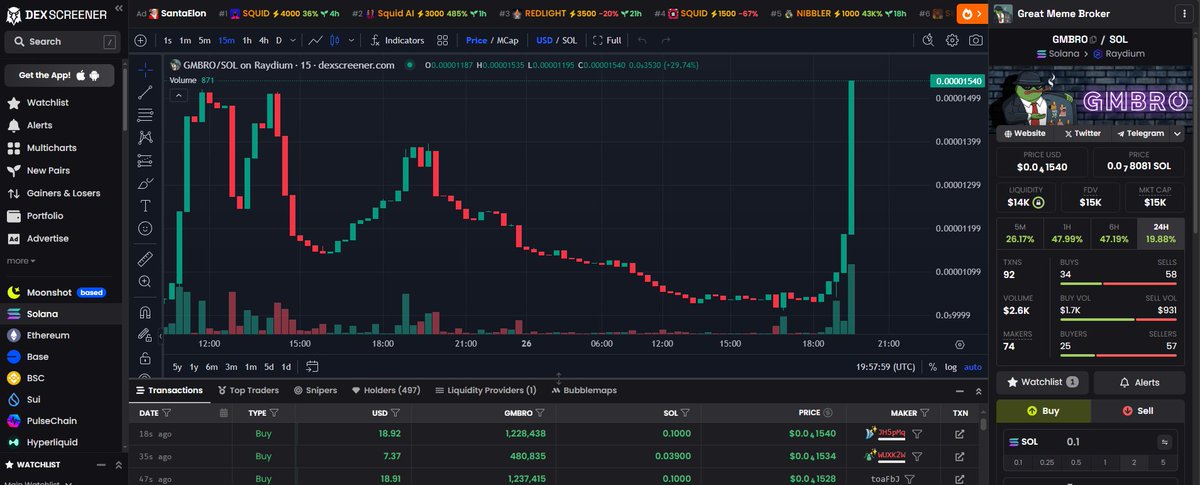Filter by maker JH5pMq funnel icon
The image size is (1200, 485).
pyautogui.click(x=917, y=434)
